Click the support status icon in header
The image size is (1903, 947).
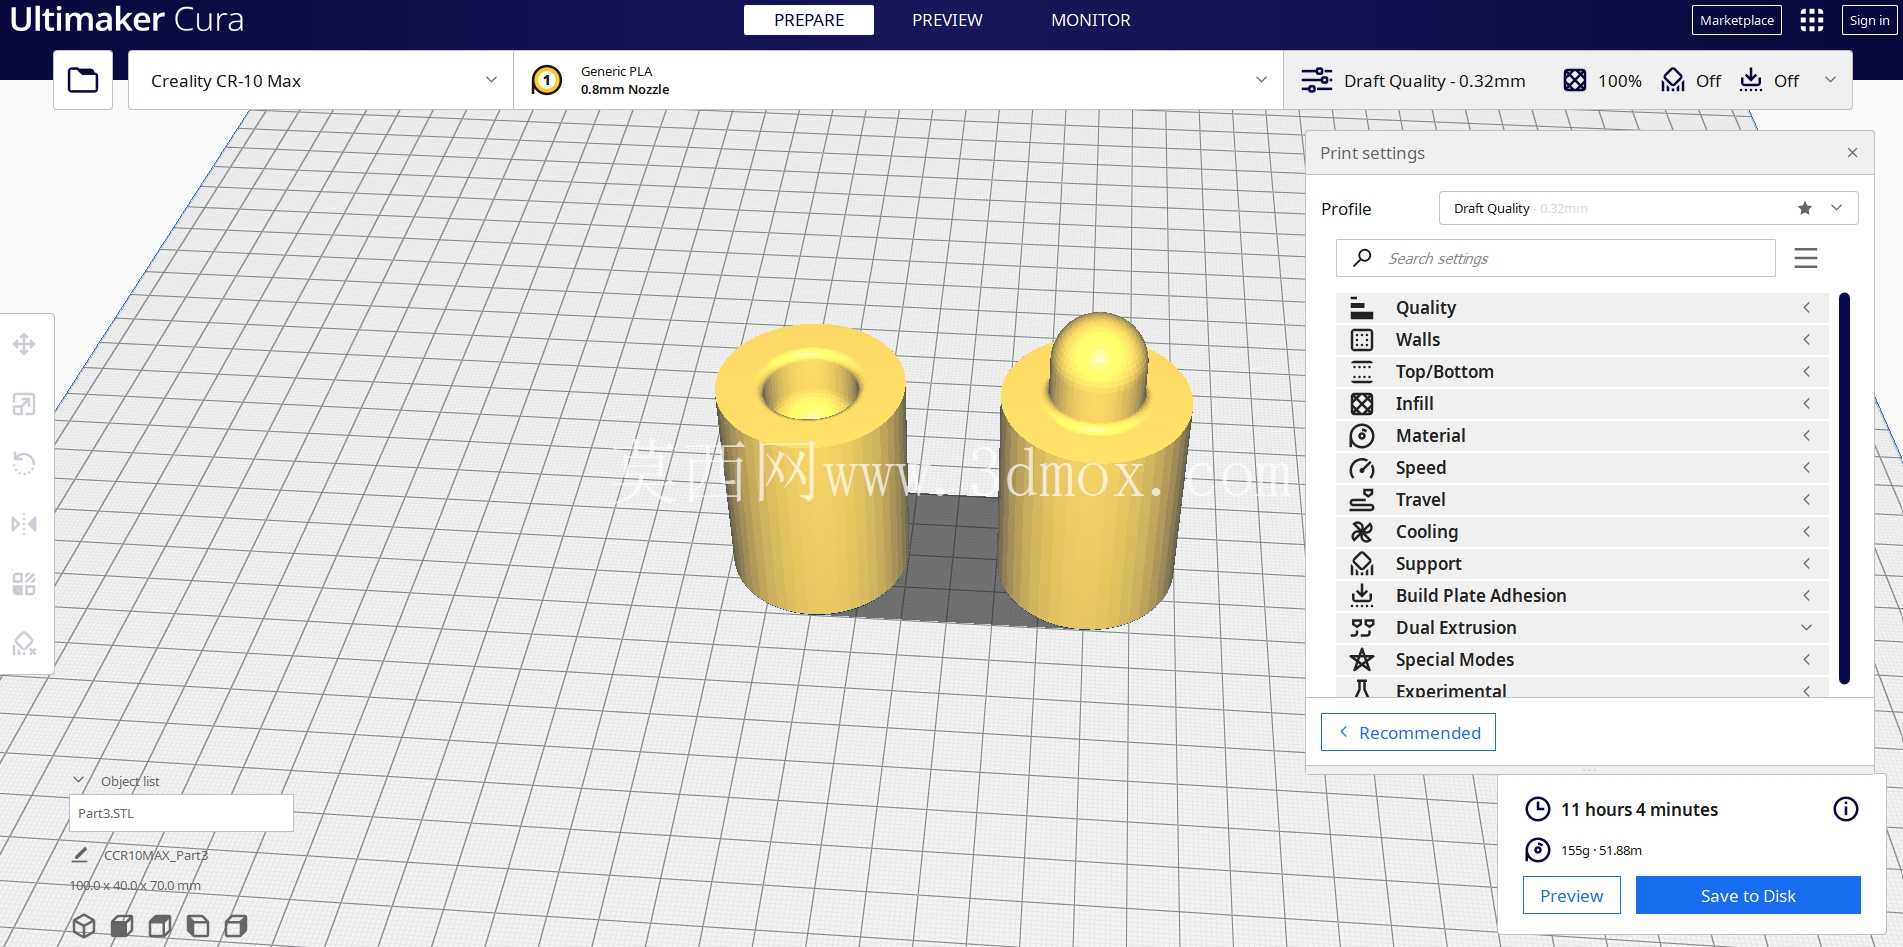[x=1672, y=80]
